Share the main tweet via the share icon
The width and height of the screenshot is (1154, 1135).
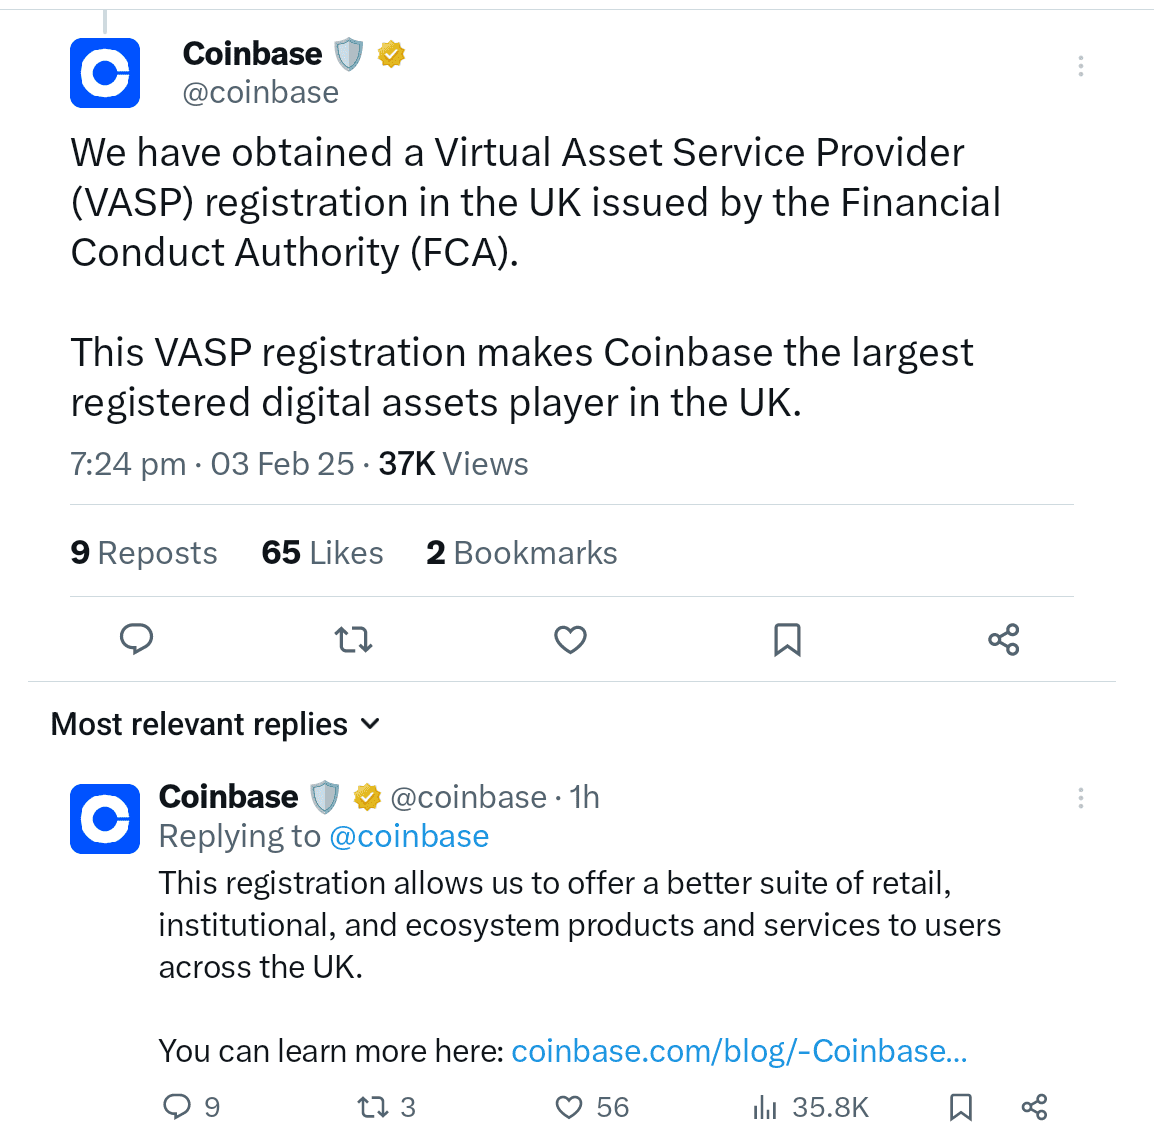point(1003,639)
